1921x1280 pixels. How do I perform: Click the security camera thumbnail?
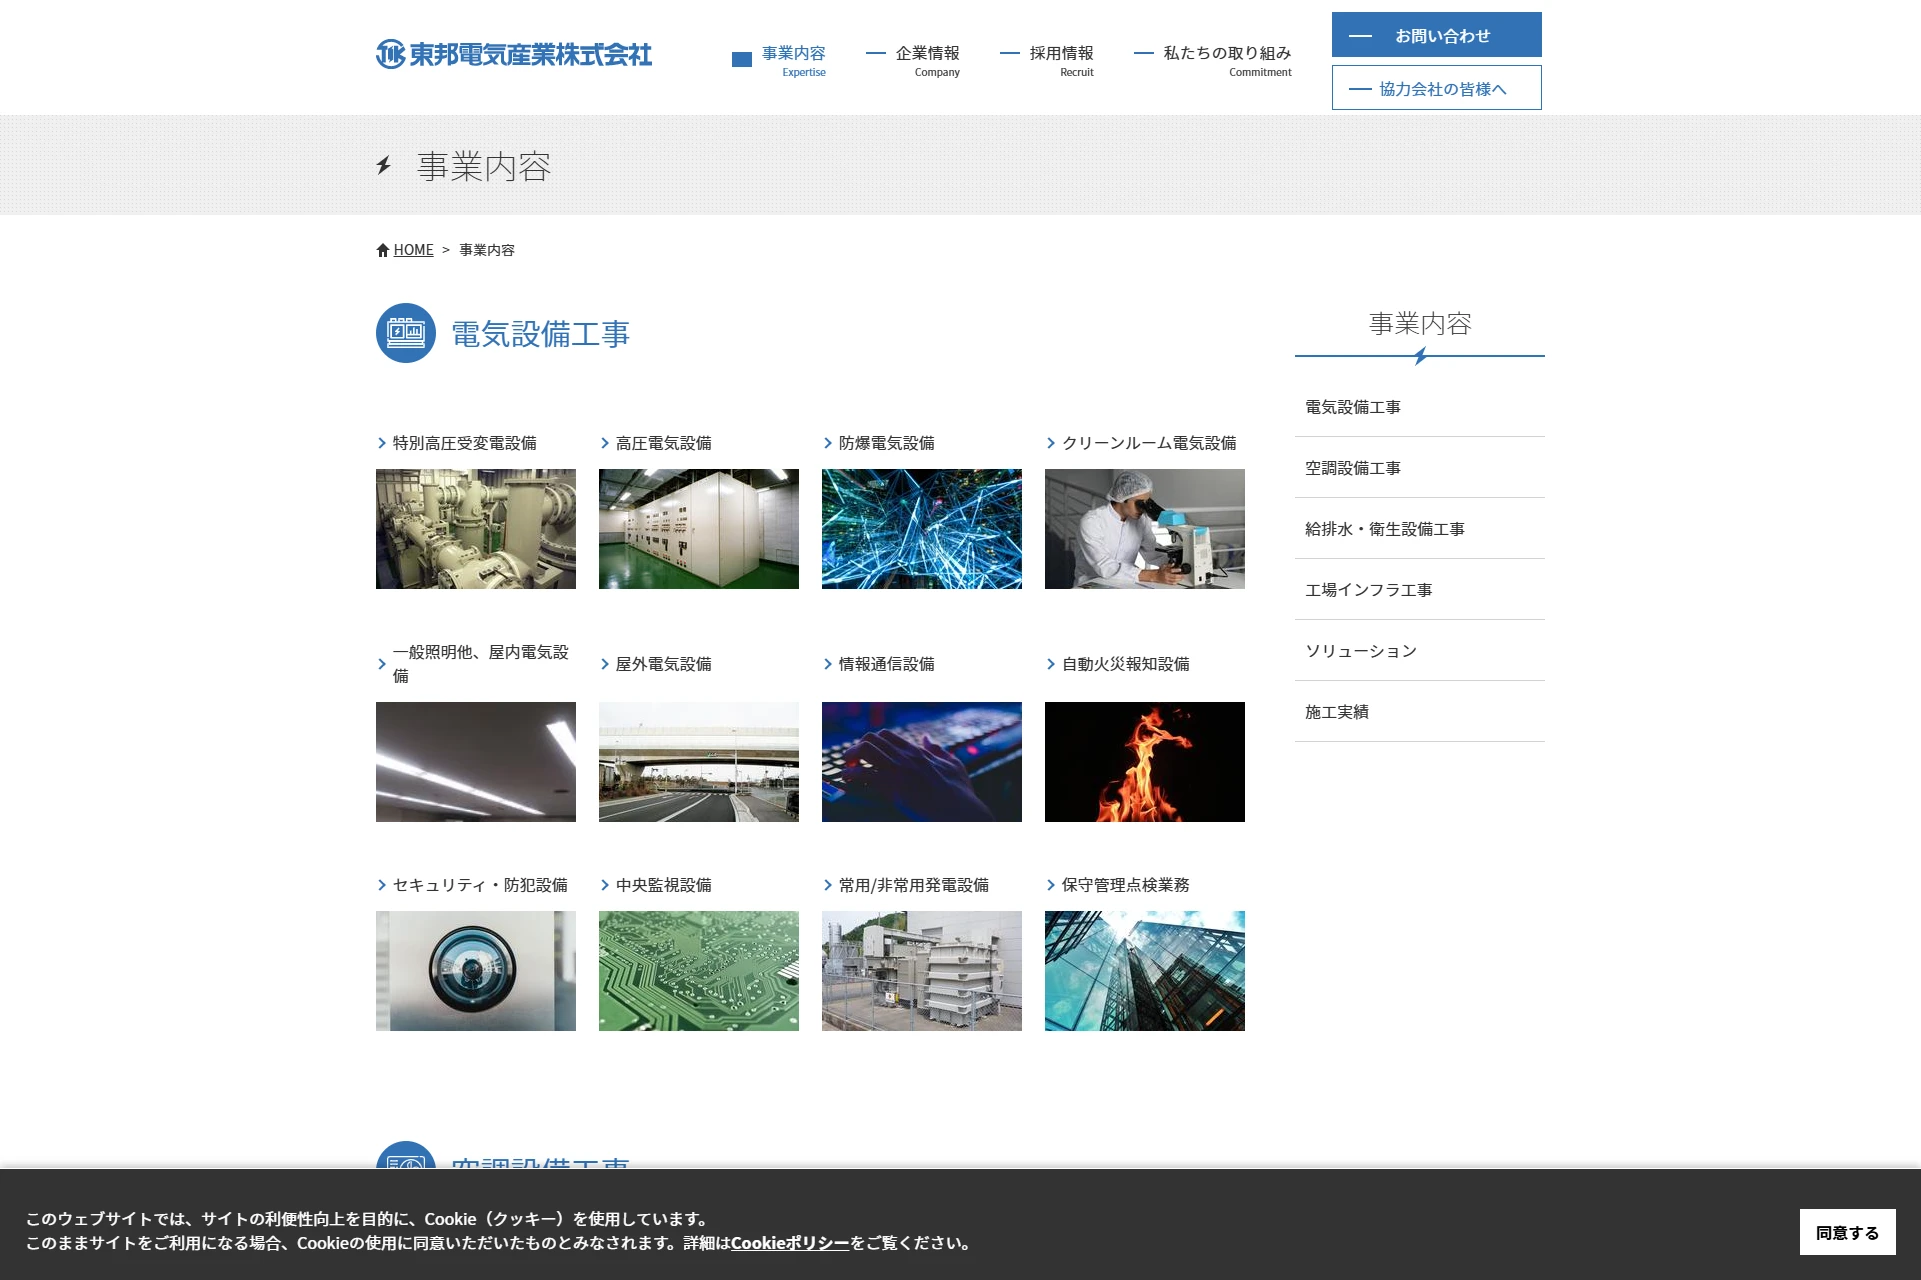pyautogui.click(x=475, y=970)
